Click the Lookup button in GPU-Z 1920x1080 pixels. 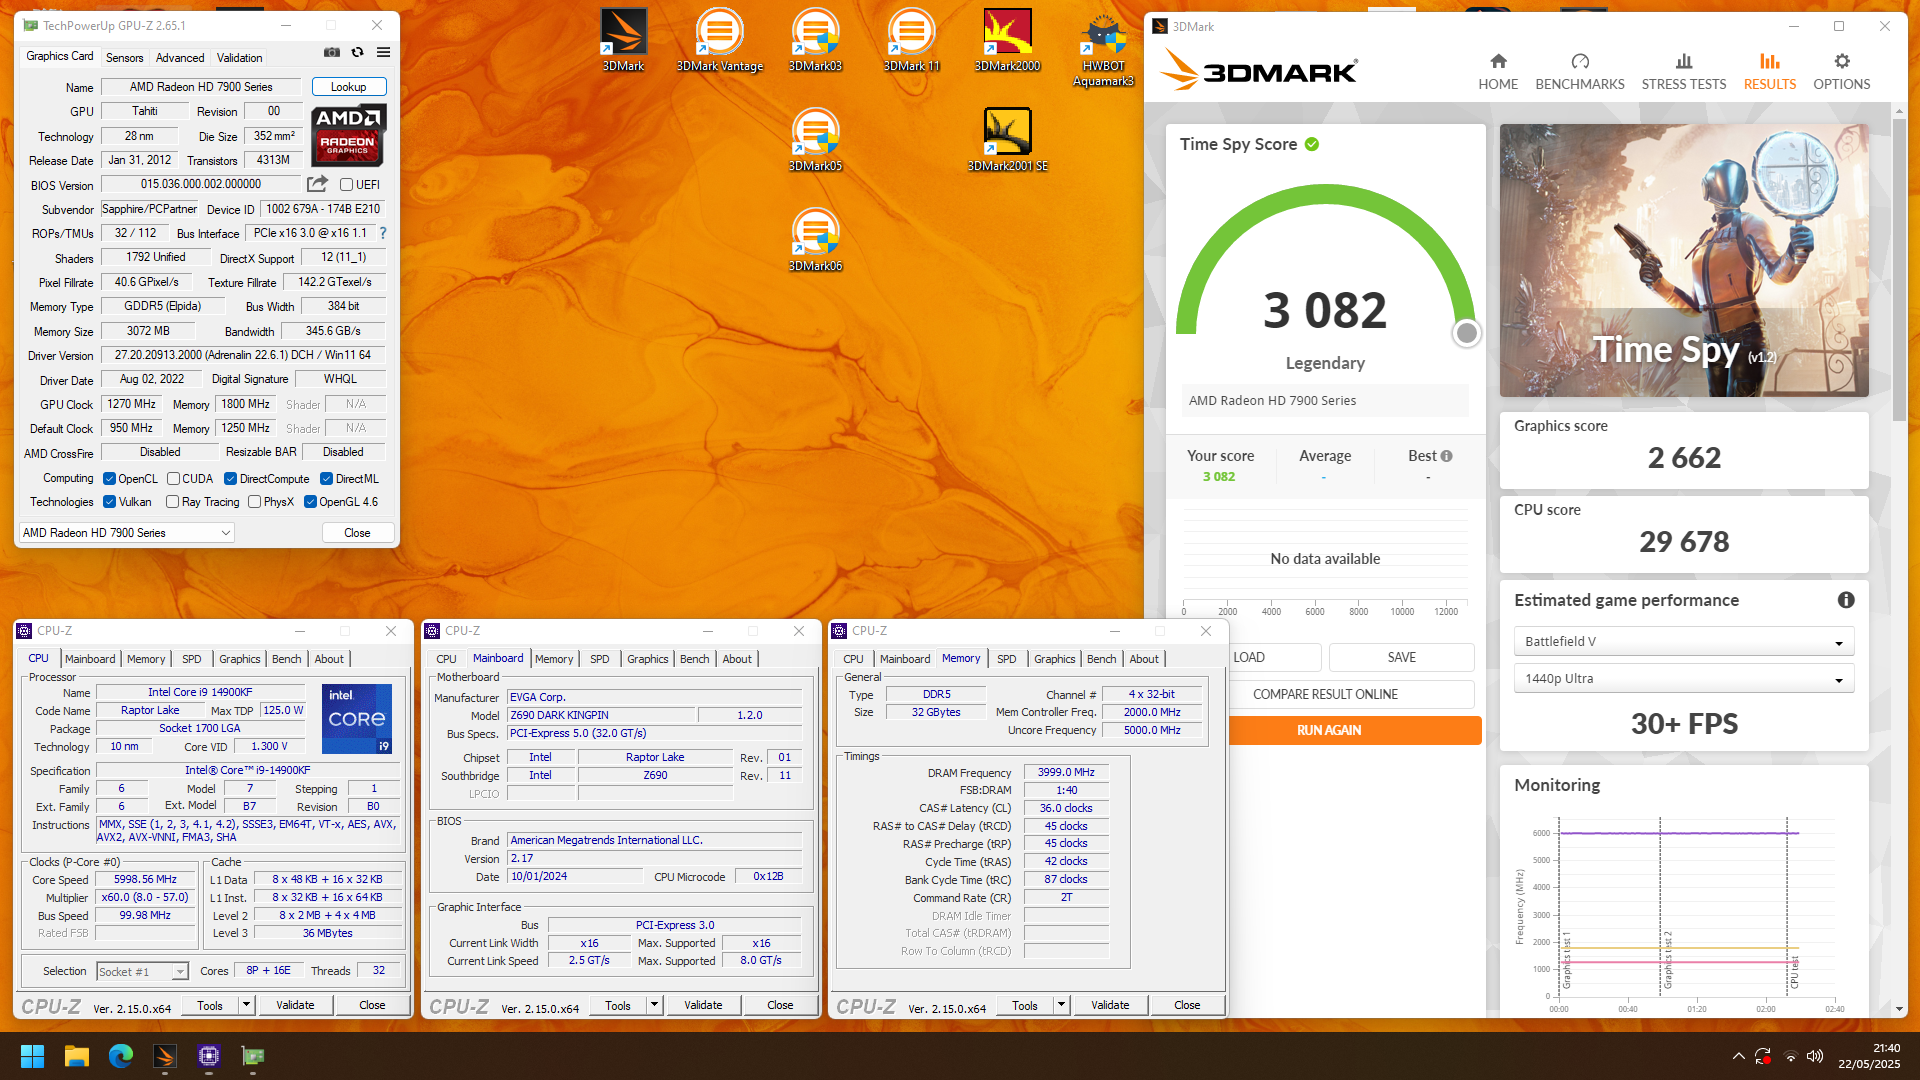pos(349,87)
